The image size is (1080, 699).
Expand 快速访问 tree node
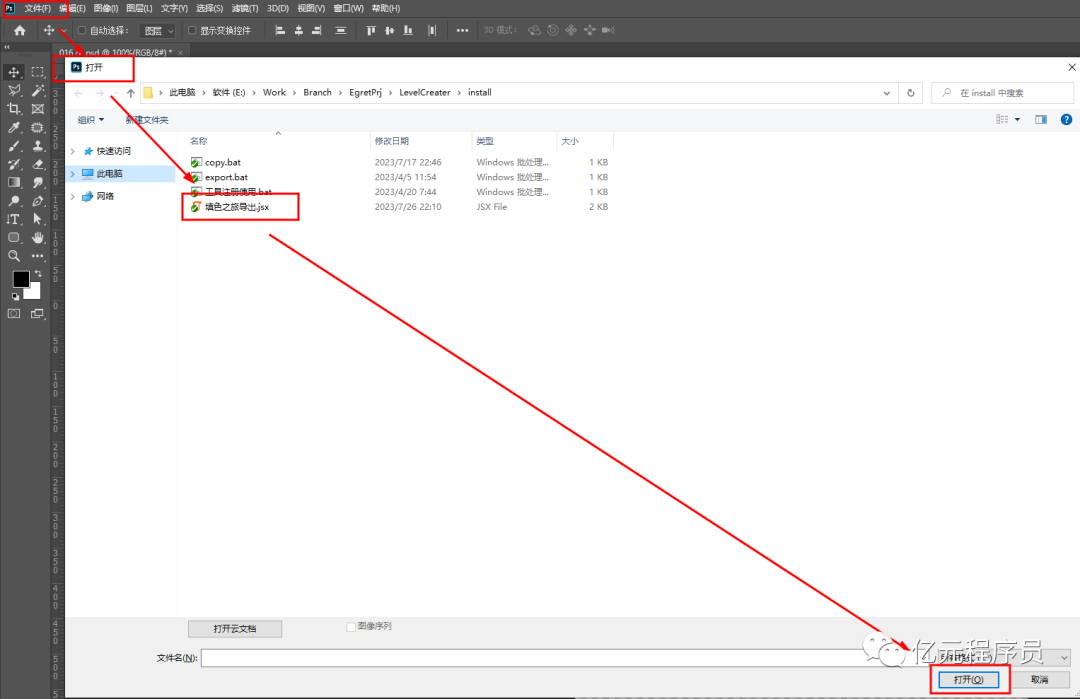(73, 152)
